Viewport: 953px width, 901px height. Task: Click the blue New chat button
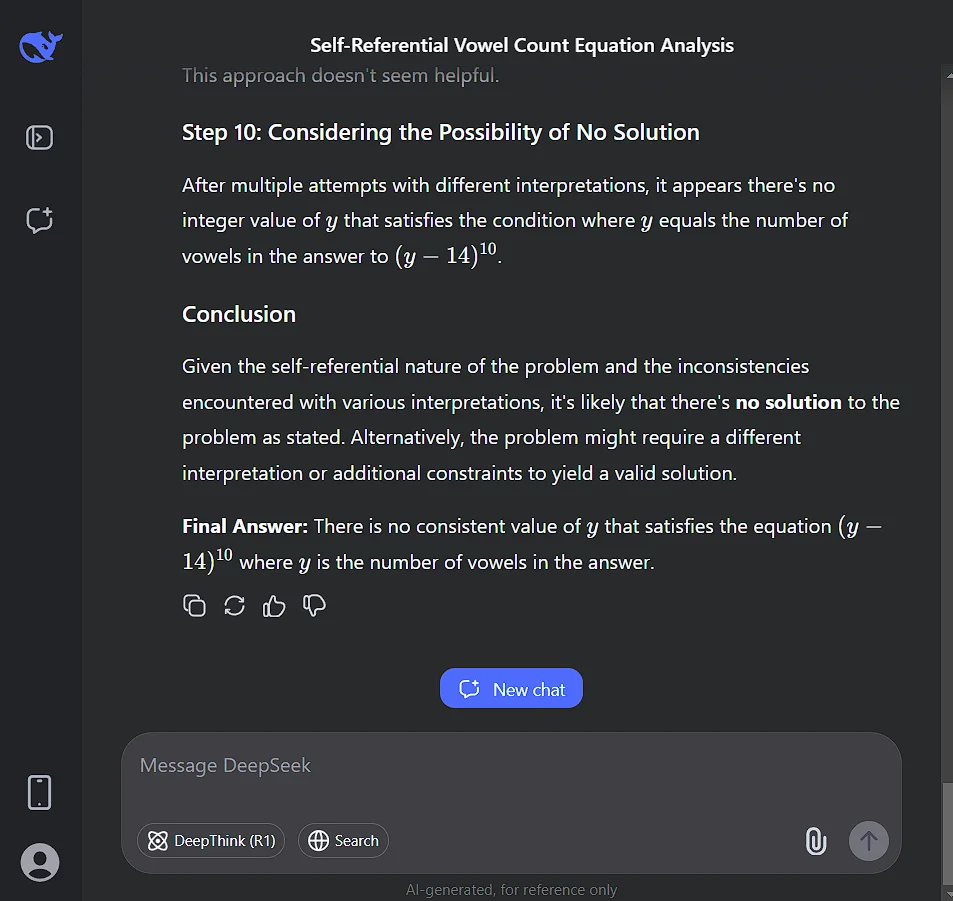click(x=511, y=689)
